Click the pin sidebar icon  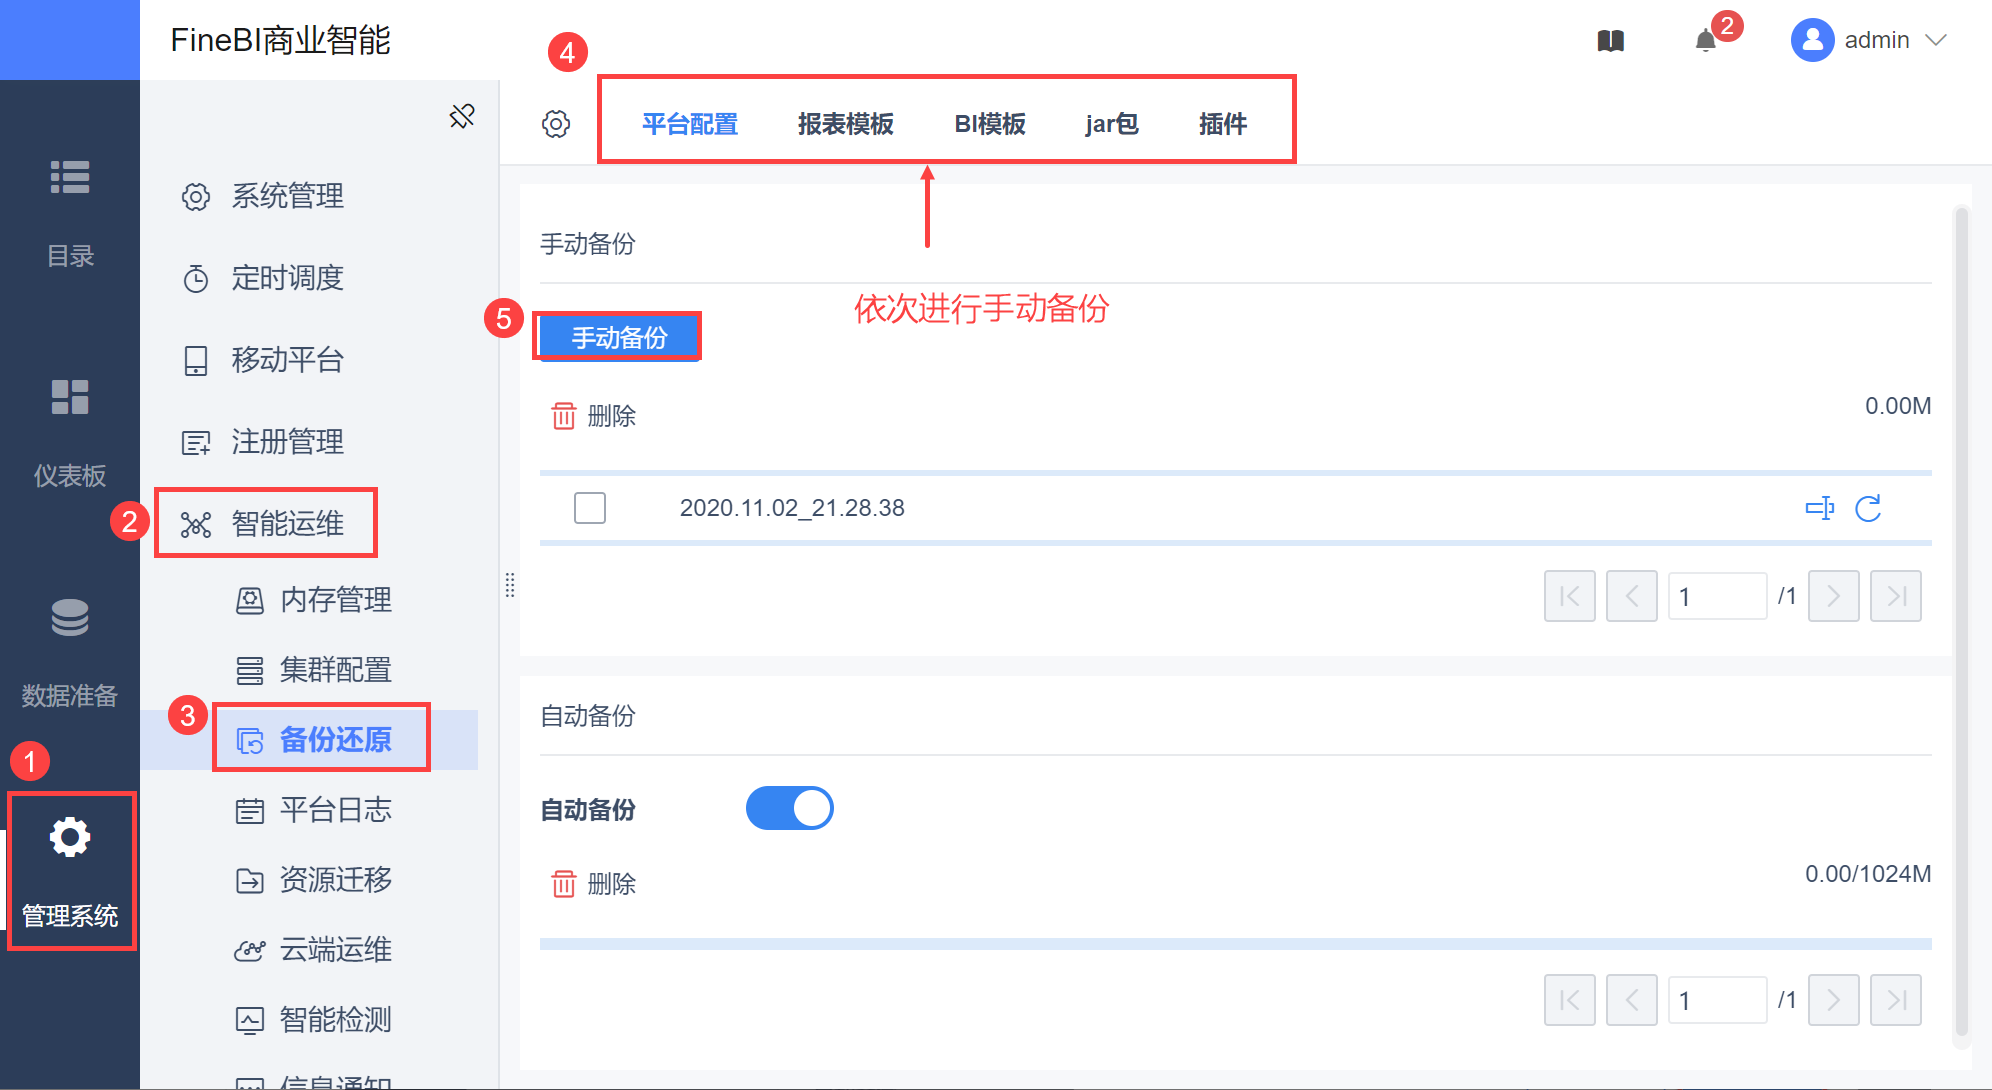tap(462, 116)
